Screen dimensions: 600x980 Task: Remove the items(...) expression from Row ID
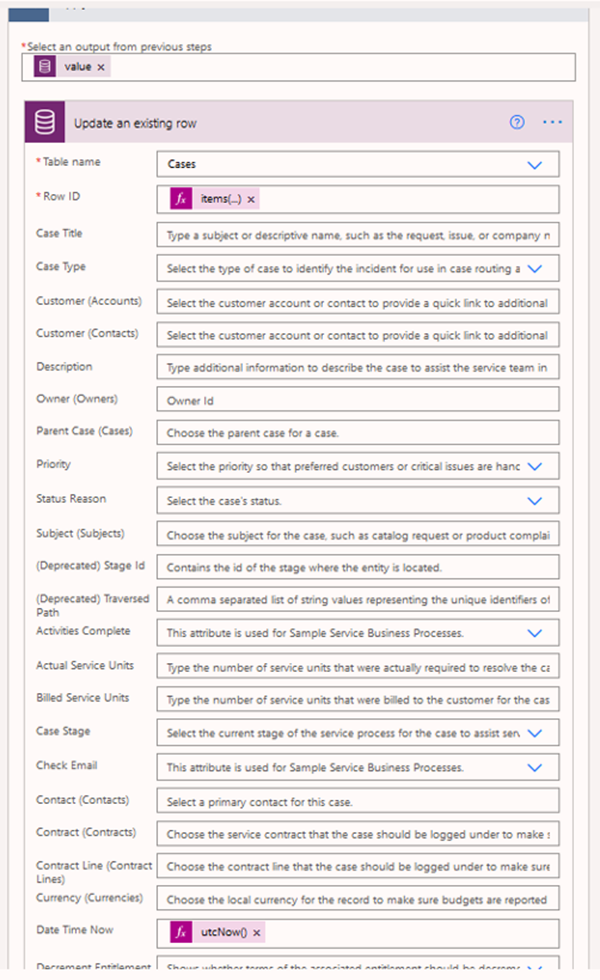click(251, 199)
